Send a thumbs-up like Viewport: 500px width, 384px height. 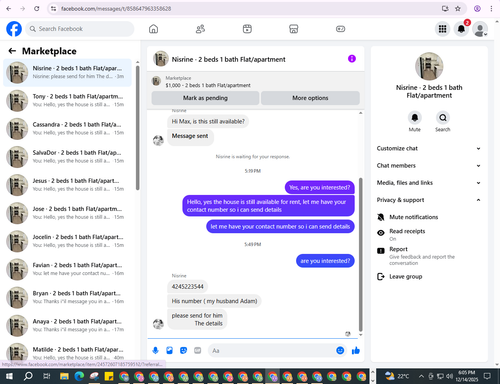click(x=356, y=350)
